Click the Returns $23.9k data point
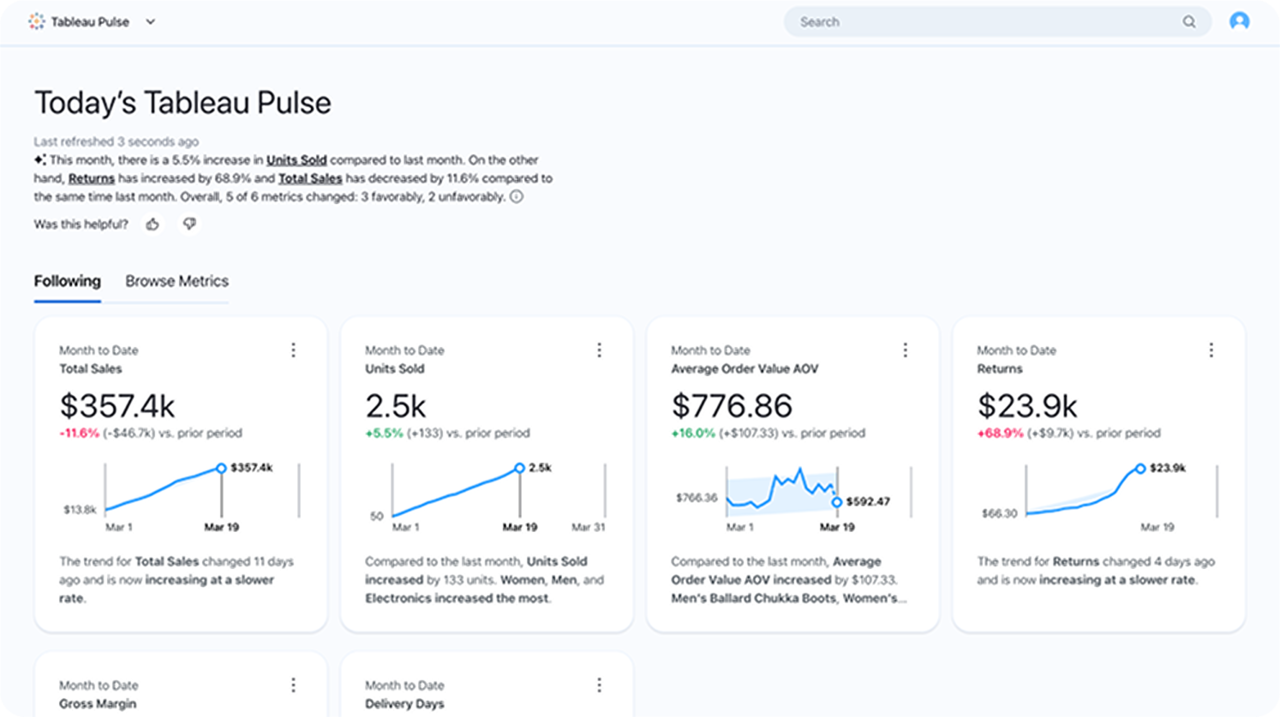This screenshot has width=1280, height=717. [x=1139, y=468]
